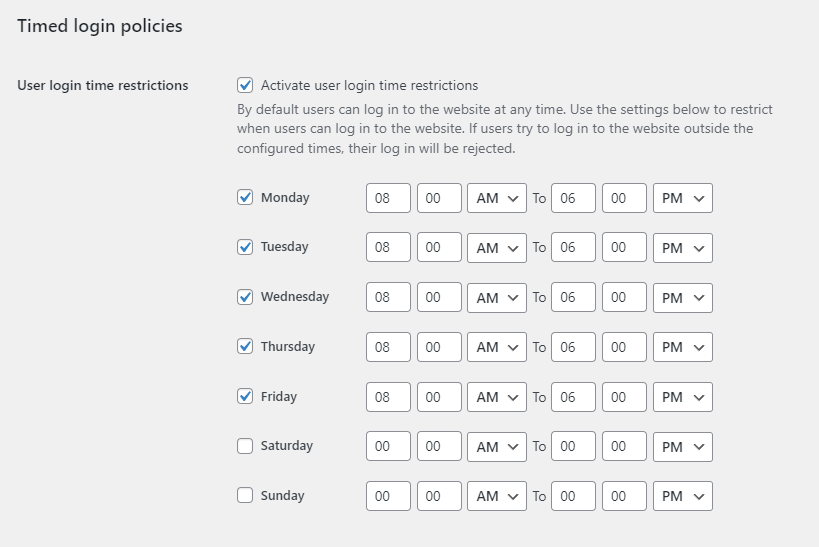The image size is (819, 547).
Task: Select Thursday start minutes field
Action: pos(439,347)
